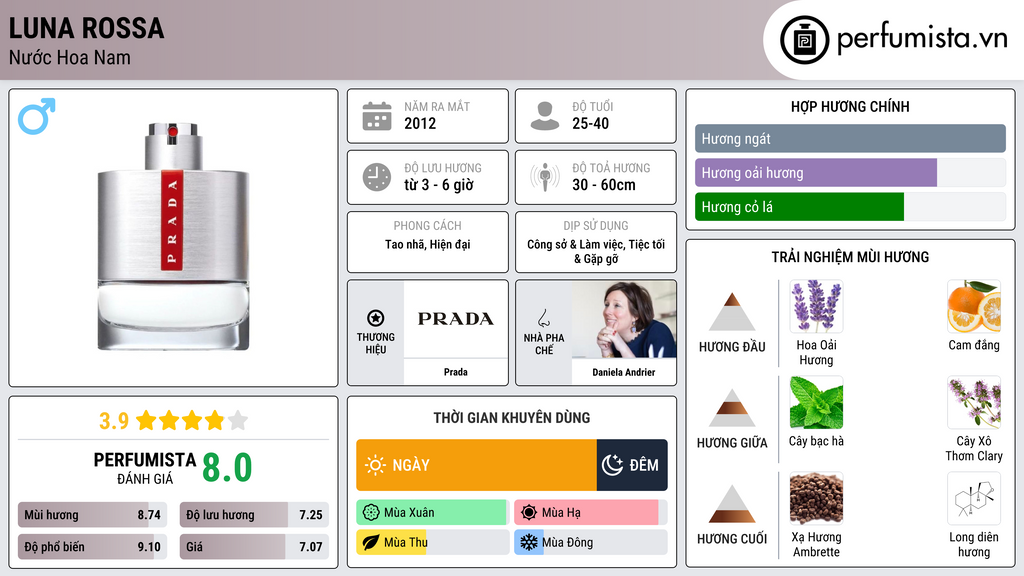Click the moon icon in the Đêm segment
This screenshot has height=576, width=1024.
click(x=612, y=465)
